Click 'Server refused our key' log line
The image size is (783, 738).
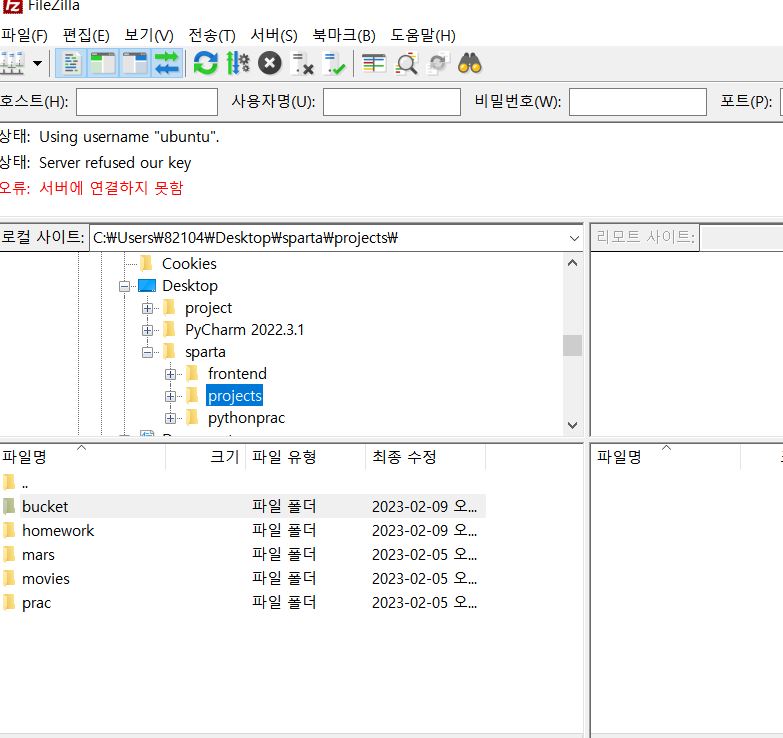point(115,163)
